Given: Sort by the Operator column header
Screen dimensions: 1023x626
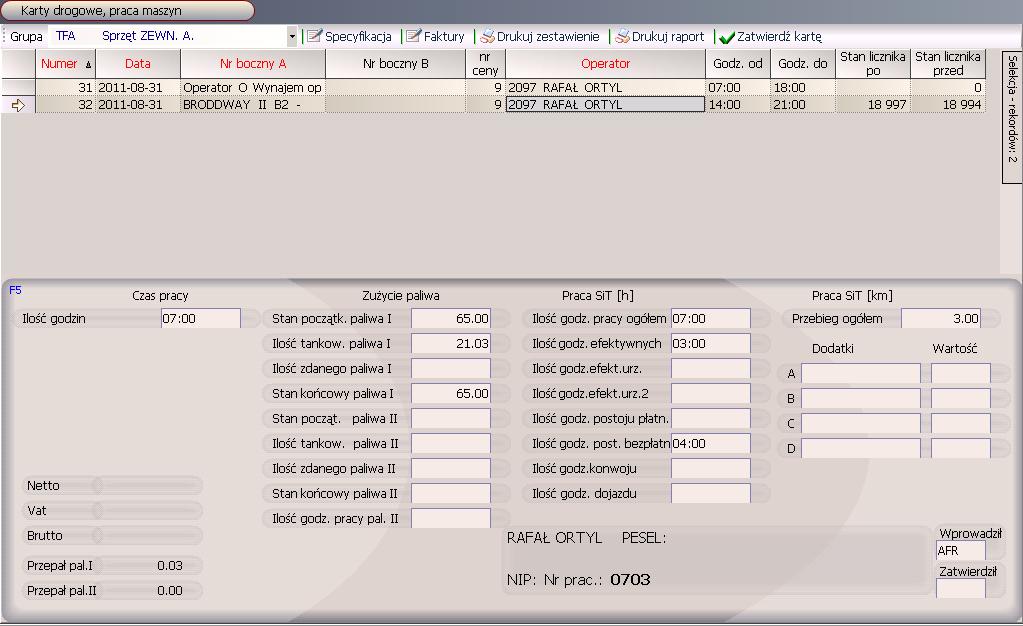Looking at the screenshot, I should [605, 64].
